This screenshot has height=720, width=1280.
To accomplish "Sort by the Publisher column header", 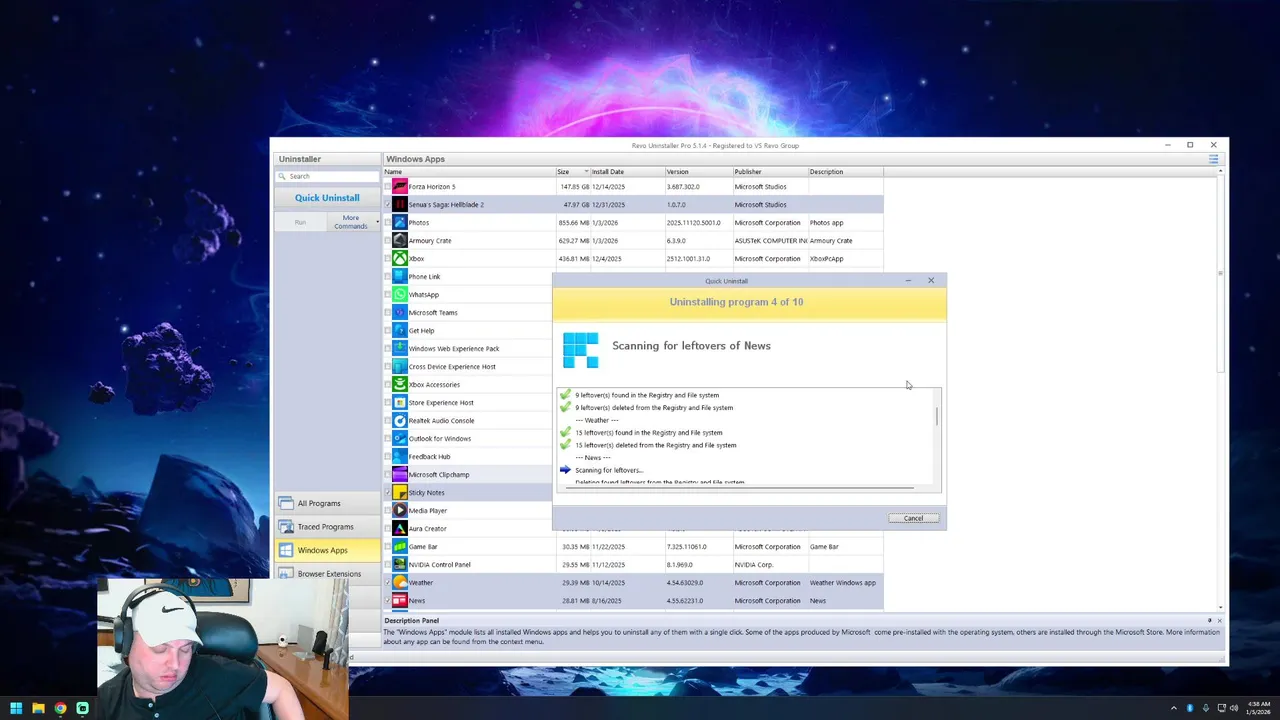I will tap(770, 172).
